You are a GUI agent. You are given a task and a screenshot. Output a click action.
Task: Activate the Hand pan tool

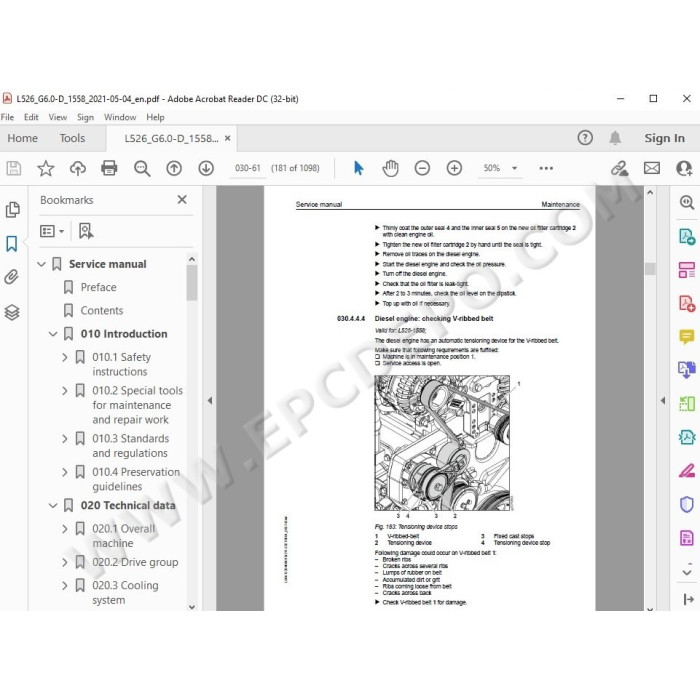(x=390, y=168)
